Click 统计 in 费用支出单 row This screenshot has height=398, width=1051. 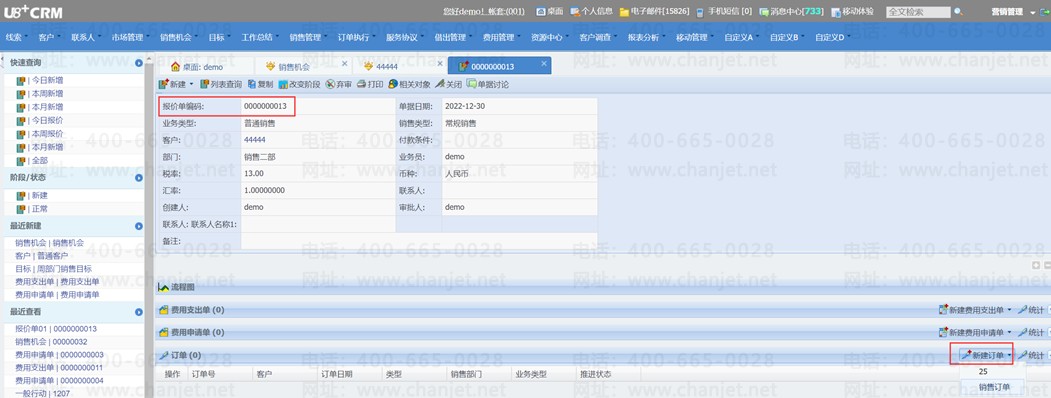click(1031, 310)
